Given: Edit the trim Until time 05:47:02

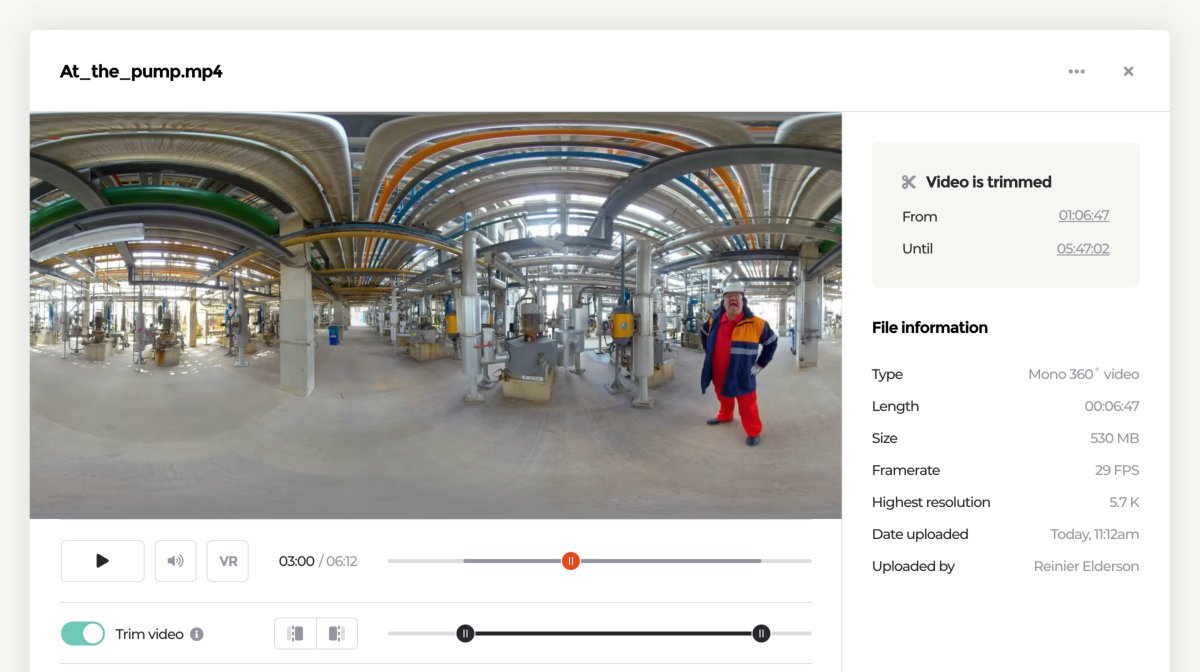Looking at the screenshot, I should click(x=1084, y=248).
